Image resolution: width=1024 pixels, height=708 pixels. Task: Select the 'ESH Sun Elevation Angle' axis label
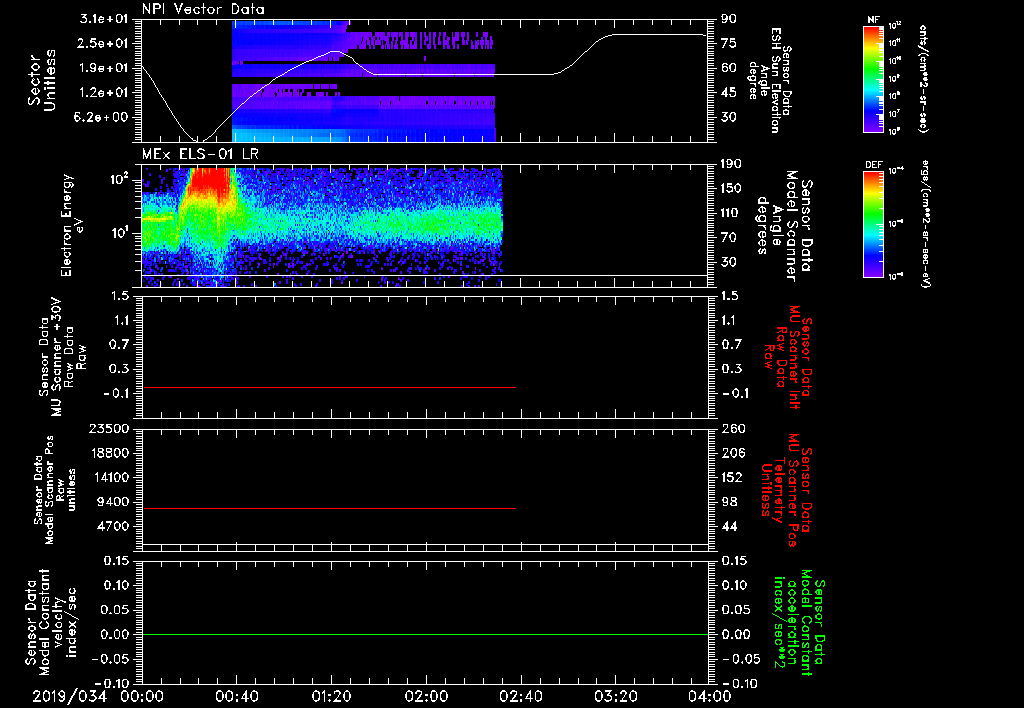coord(769,80)
